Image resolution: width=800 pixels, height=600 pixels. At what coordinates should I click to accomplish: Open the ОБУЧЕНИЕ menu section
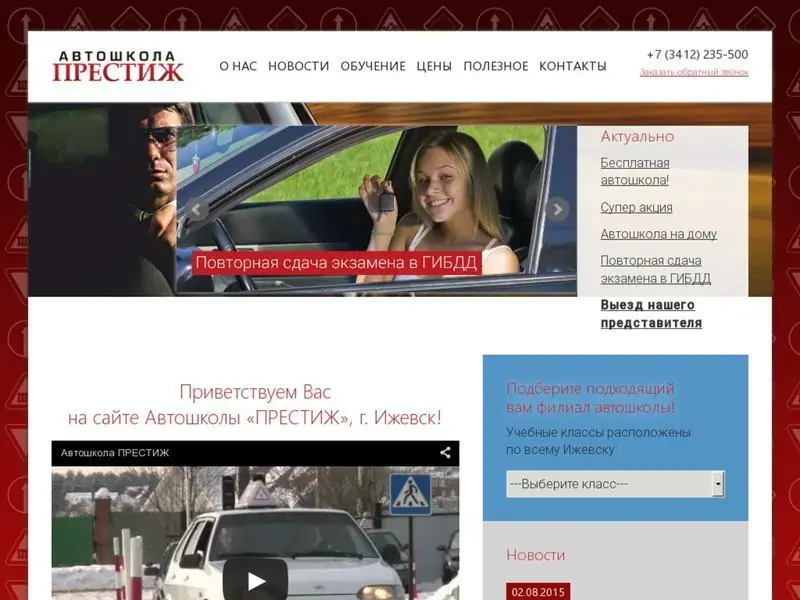click(372, 66)
